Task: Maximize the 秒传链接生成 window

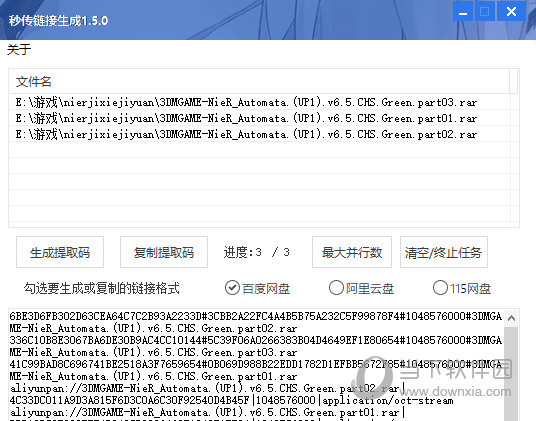Action: coord(484,12)
